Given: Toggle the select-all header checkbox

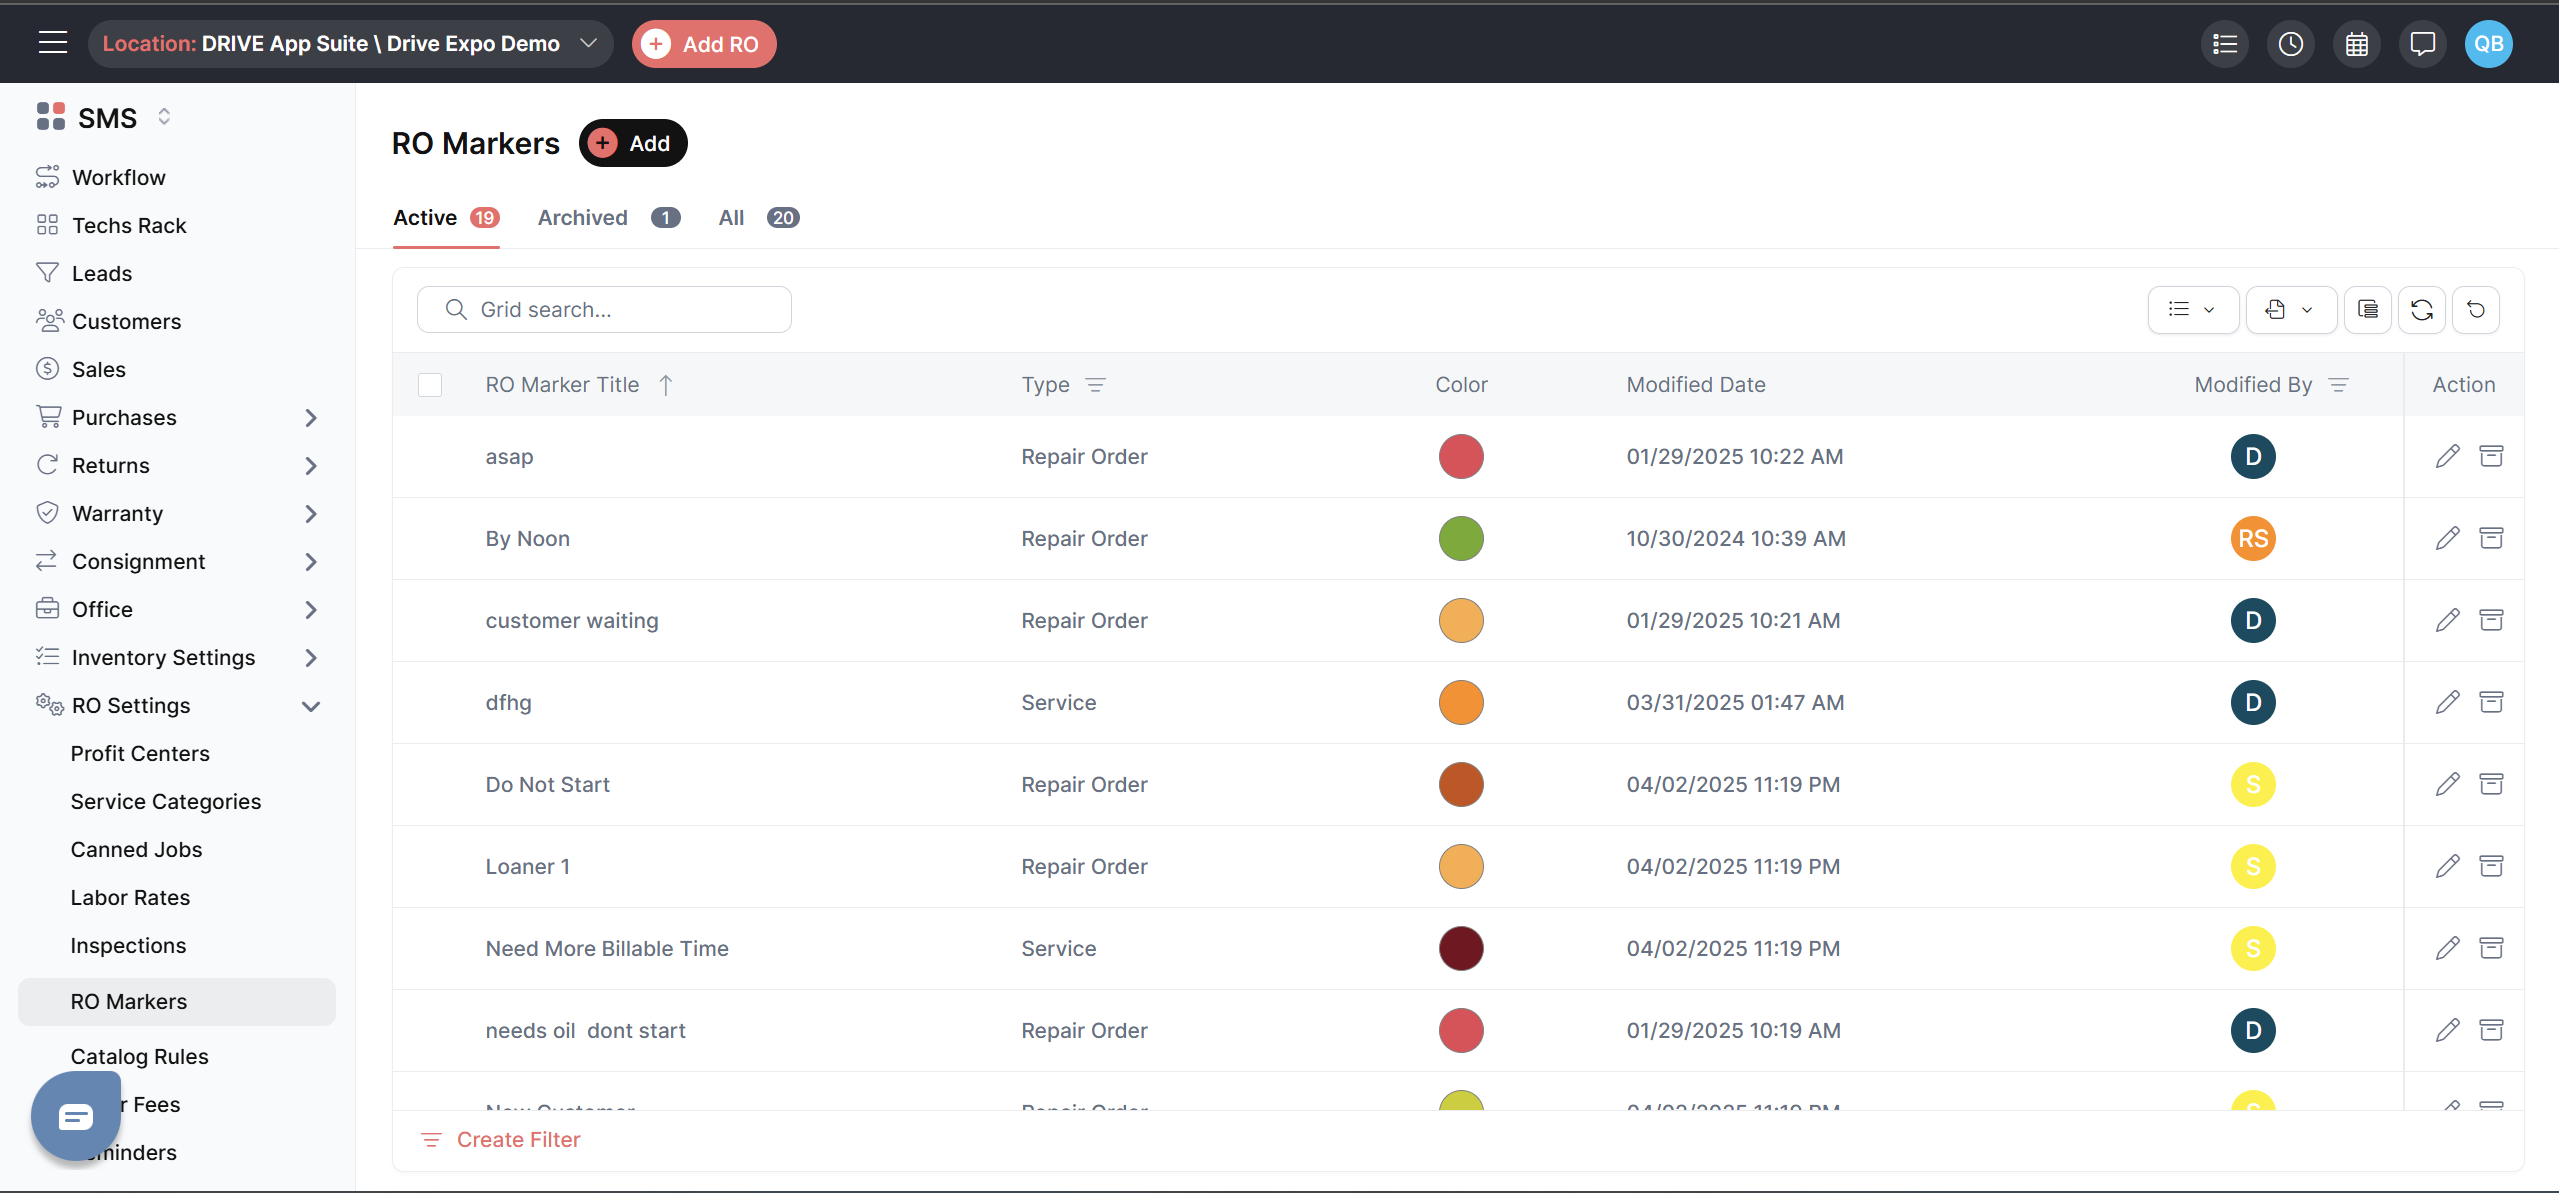Looking at the screenshot, I should point(430,385).
